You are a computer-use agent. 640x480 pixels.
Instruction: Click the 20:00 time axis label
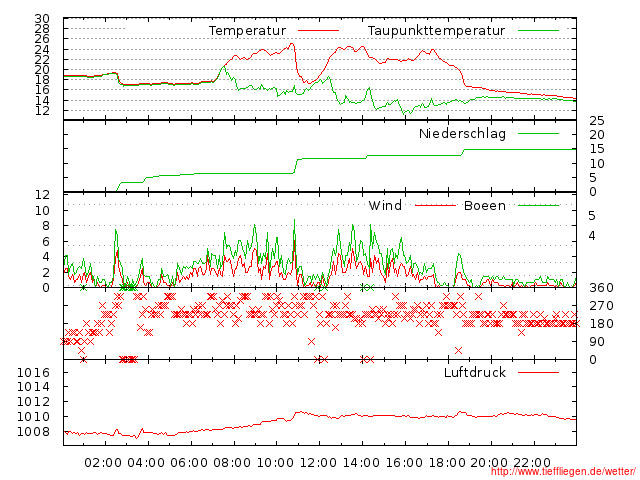point(489,463)
